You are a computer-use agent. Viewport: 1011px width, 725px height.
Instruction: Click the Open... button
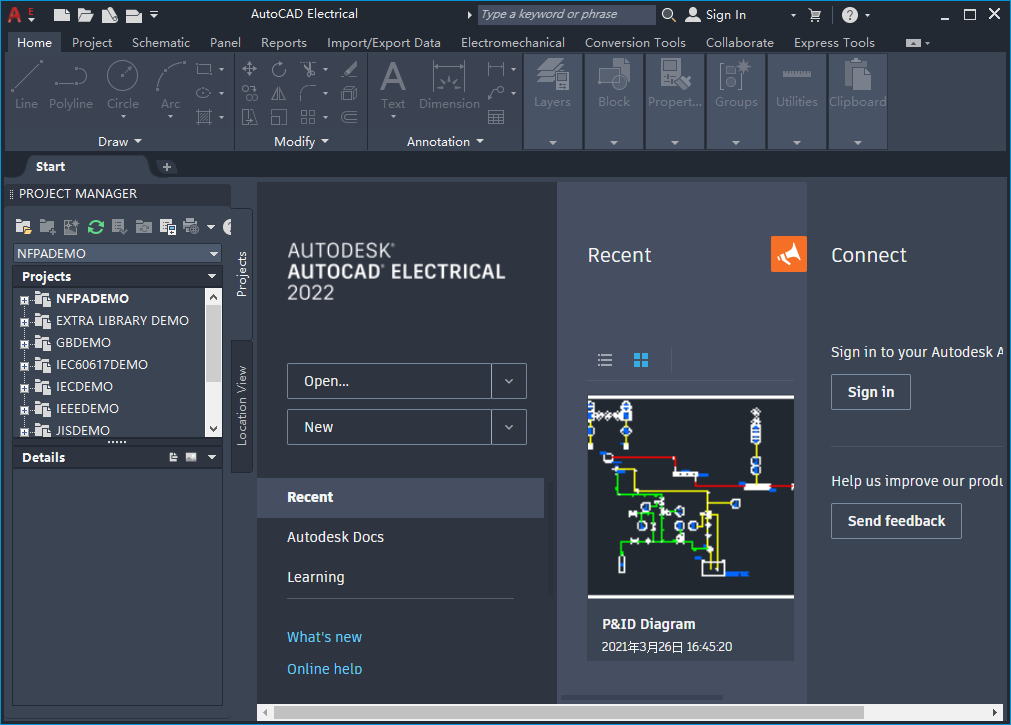point(389,381)
